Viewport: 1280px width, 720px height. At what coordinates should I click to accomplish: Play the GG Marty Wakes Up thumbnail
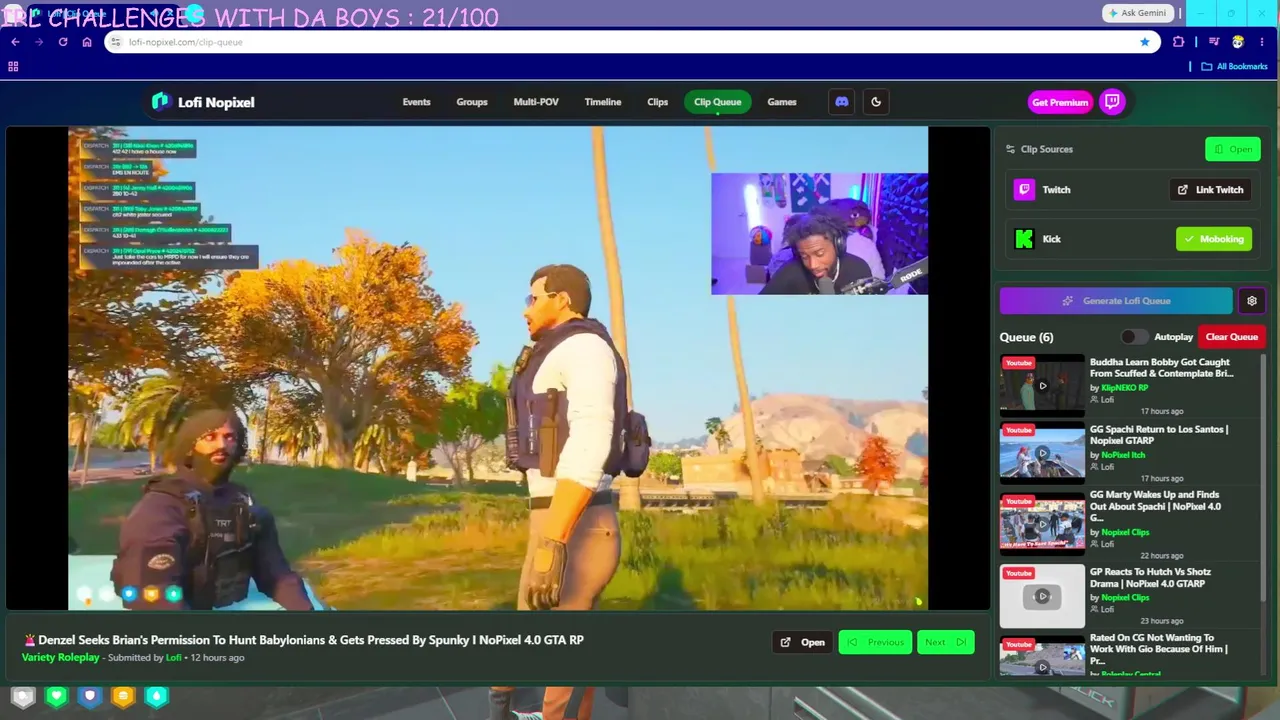tap(1042, 523)
